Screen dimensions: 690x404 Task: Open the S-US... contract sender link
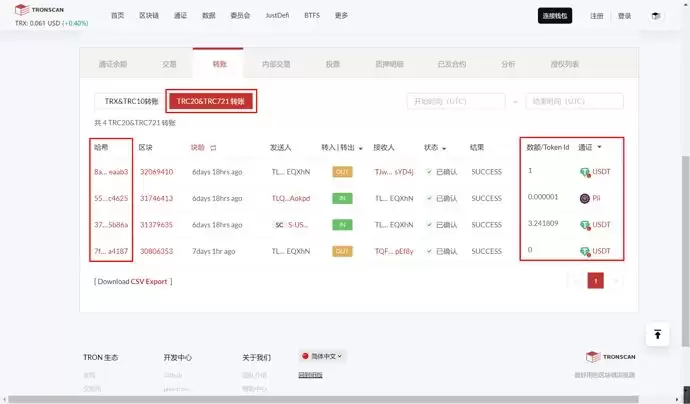(x=298, y=225)
